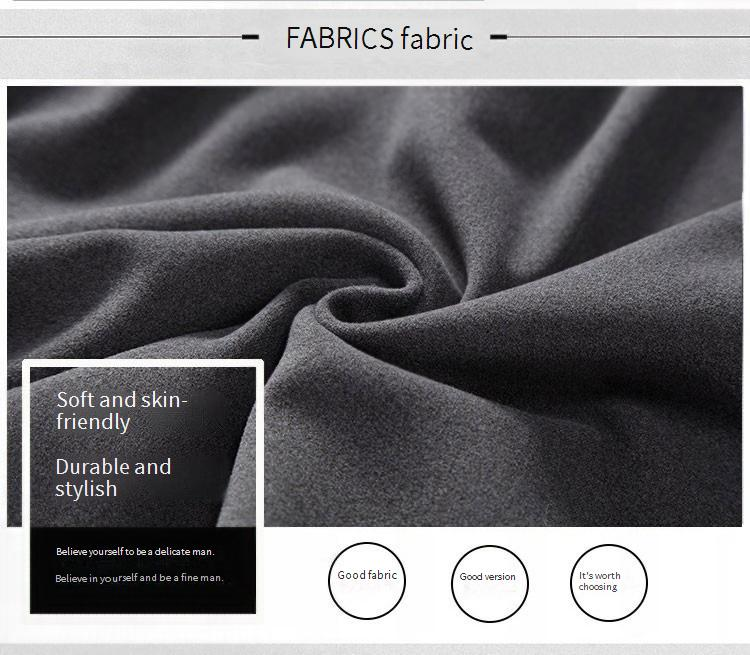The height and width of the screenshot is (655, 750).
Task: Click the thin line left of the heading
Action: click(120, 37)
